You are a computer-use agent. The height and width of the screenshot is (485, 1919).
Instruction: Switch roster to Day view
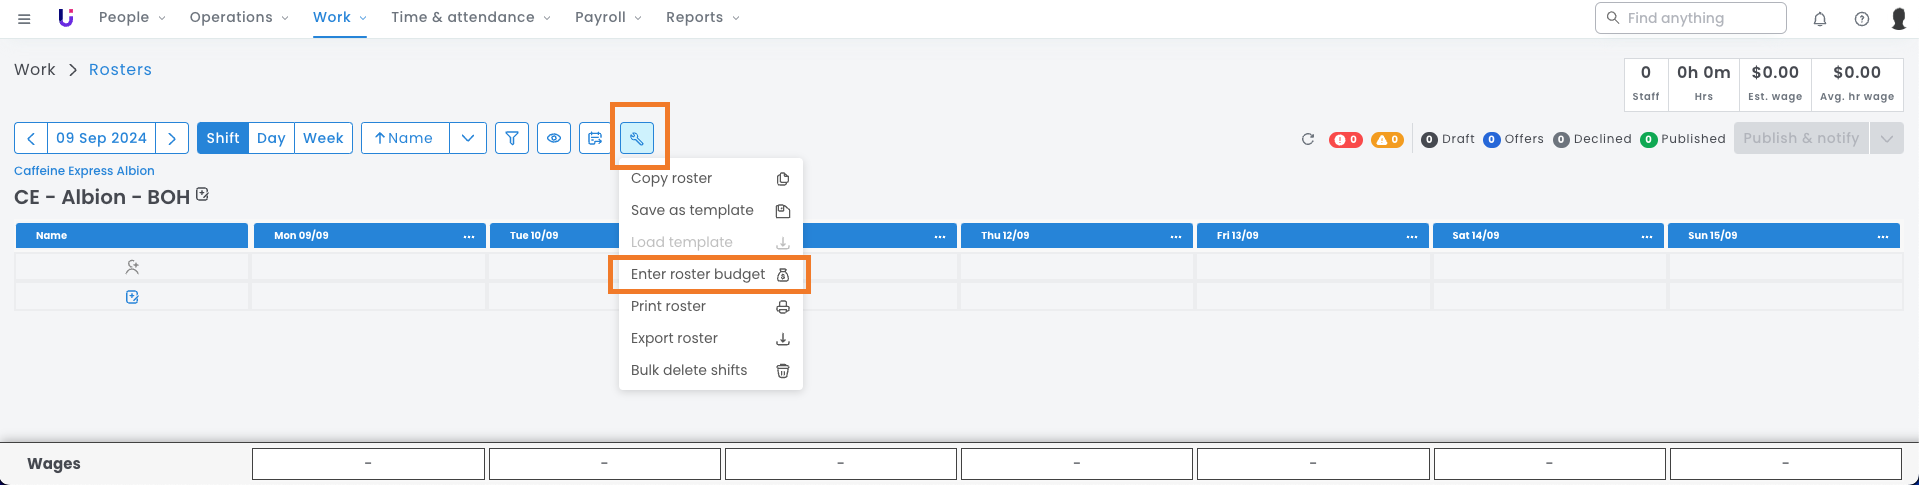271,138
